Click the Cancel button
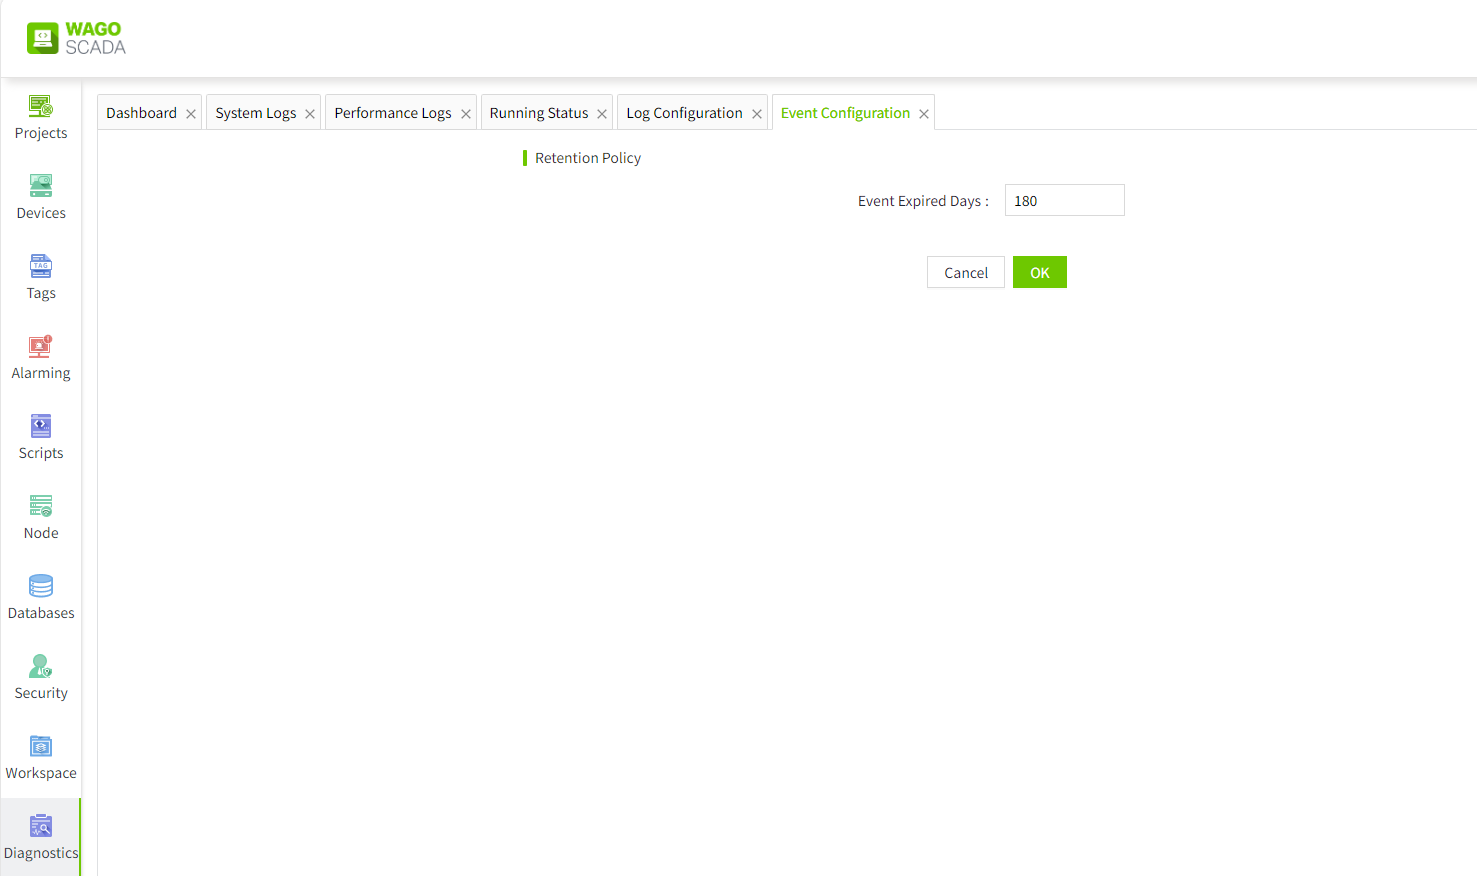Viewport: 1477px width, 876px height. click(x=965, y=273)
